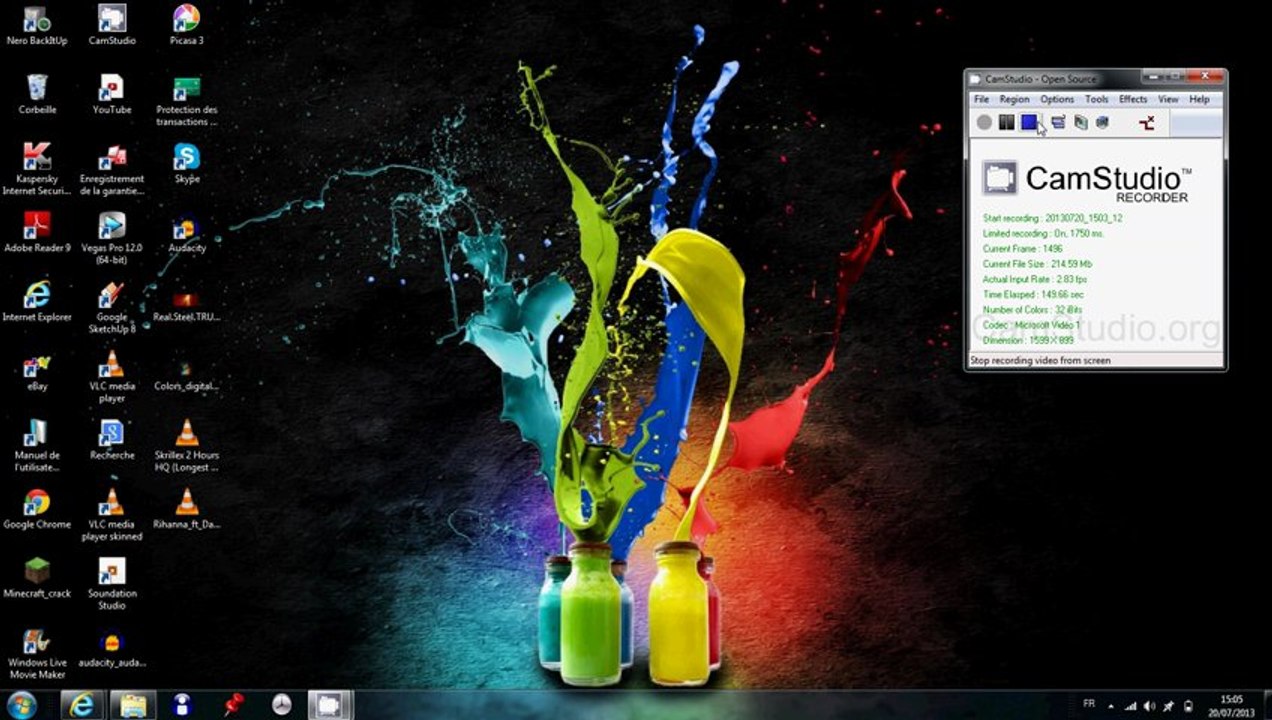1272x720 pixels.
Task: Click the clock-like icon in the taskbar
Action: (281, 705)
